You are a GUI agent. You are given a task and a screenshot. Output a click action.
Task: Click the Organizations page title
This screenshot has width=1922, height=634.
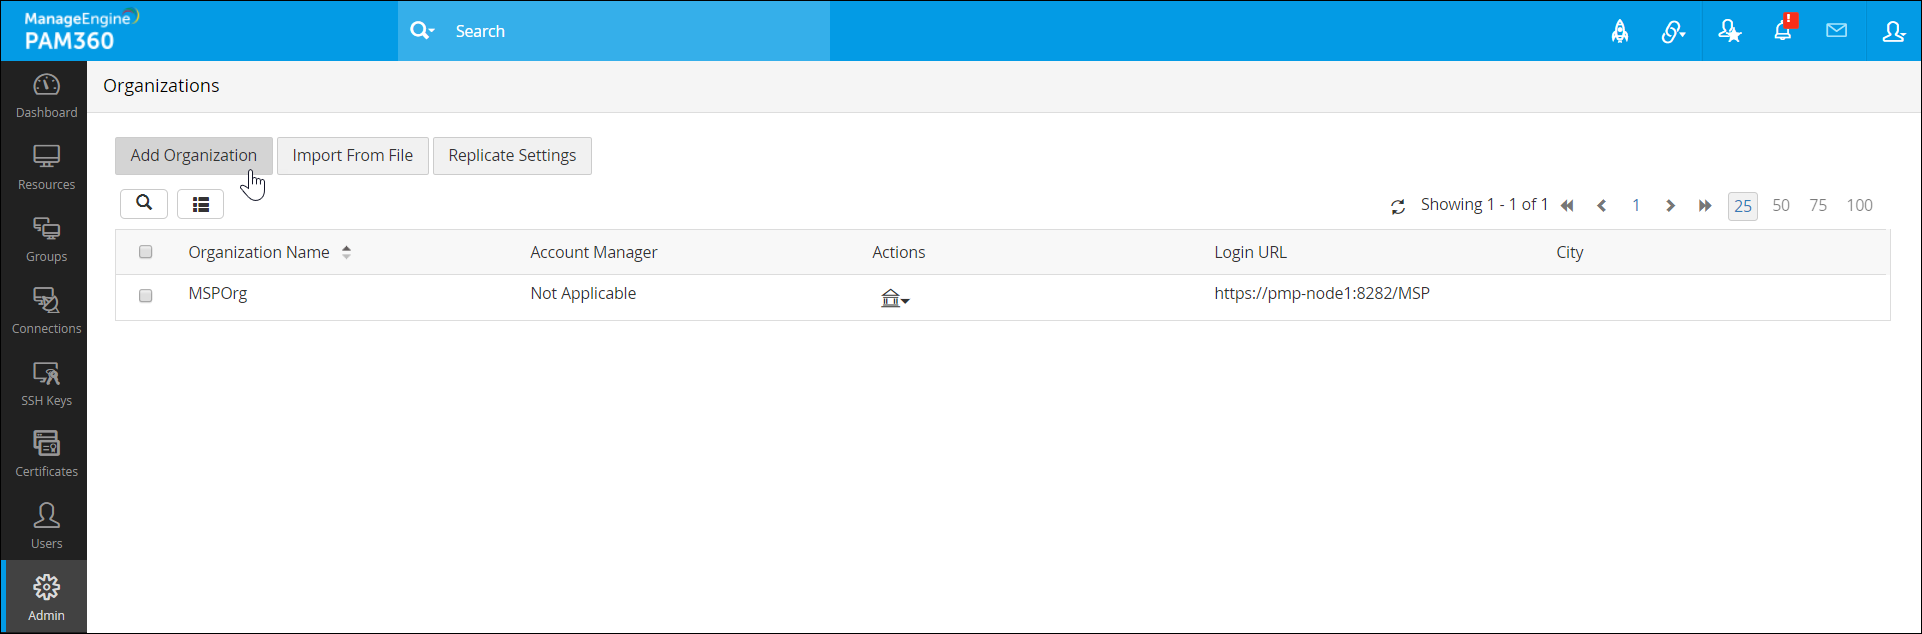pos(161,86)
